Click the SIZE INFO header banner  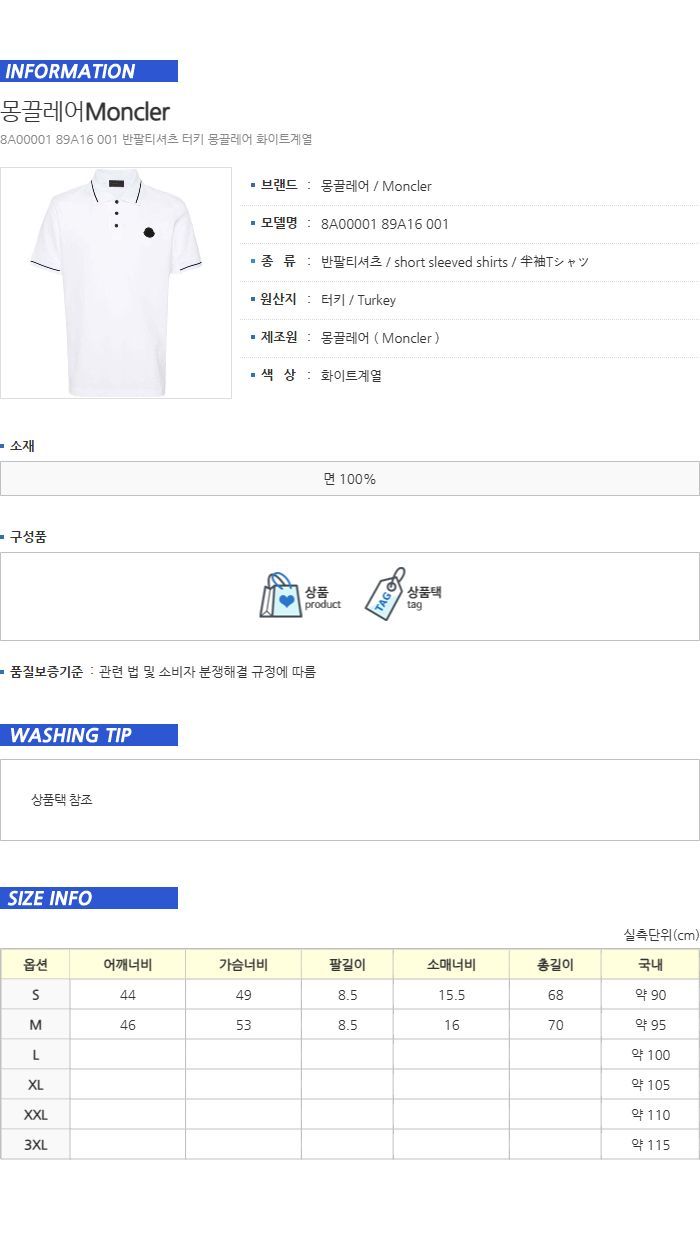point(89,898)
